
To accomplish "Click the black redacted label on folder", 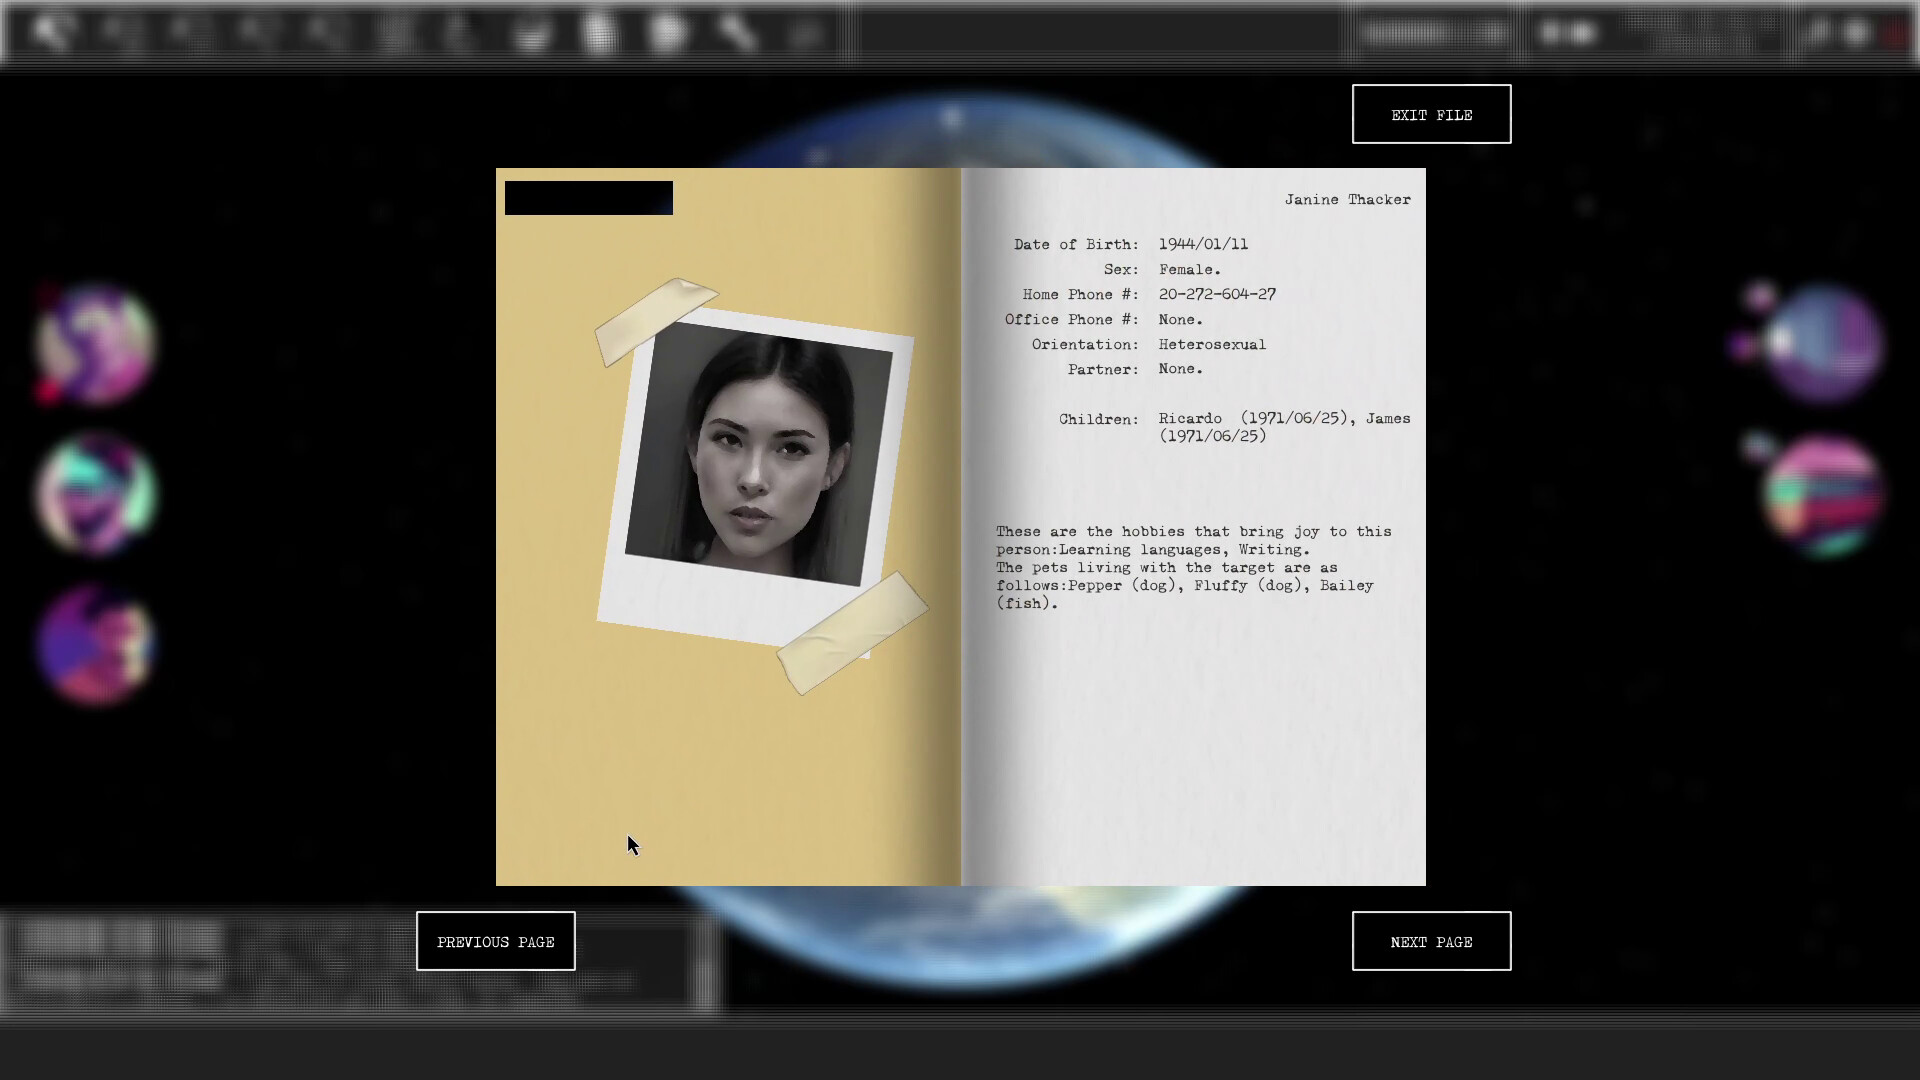I will click(x=588, y=198).
